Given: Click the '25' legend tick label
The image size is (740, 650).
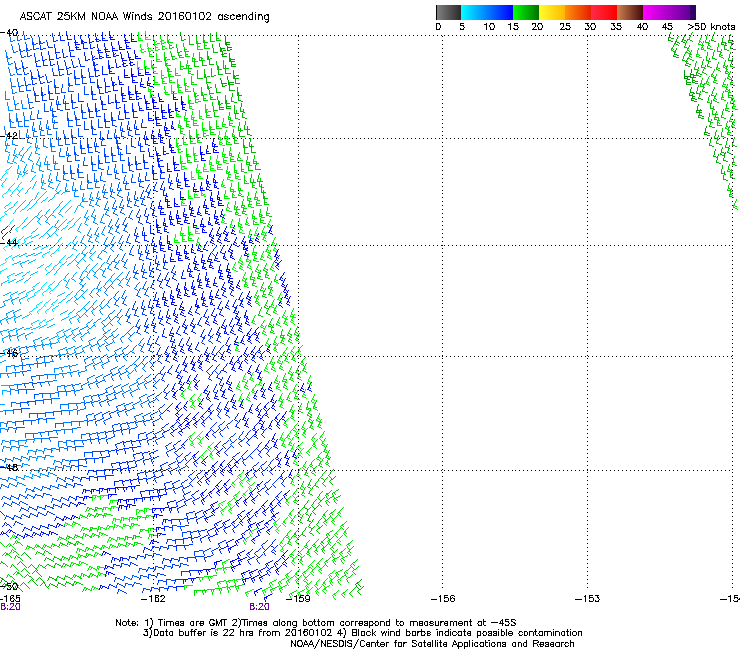Looking at the screenshot, I should [x=565, y=27].
